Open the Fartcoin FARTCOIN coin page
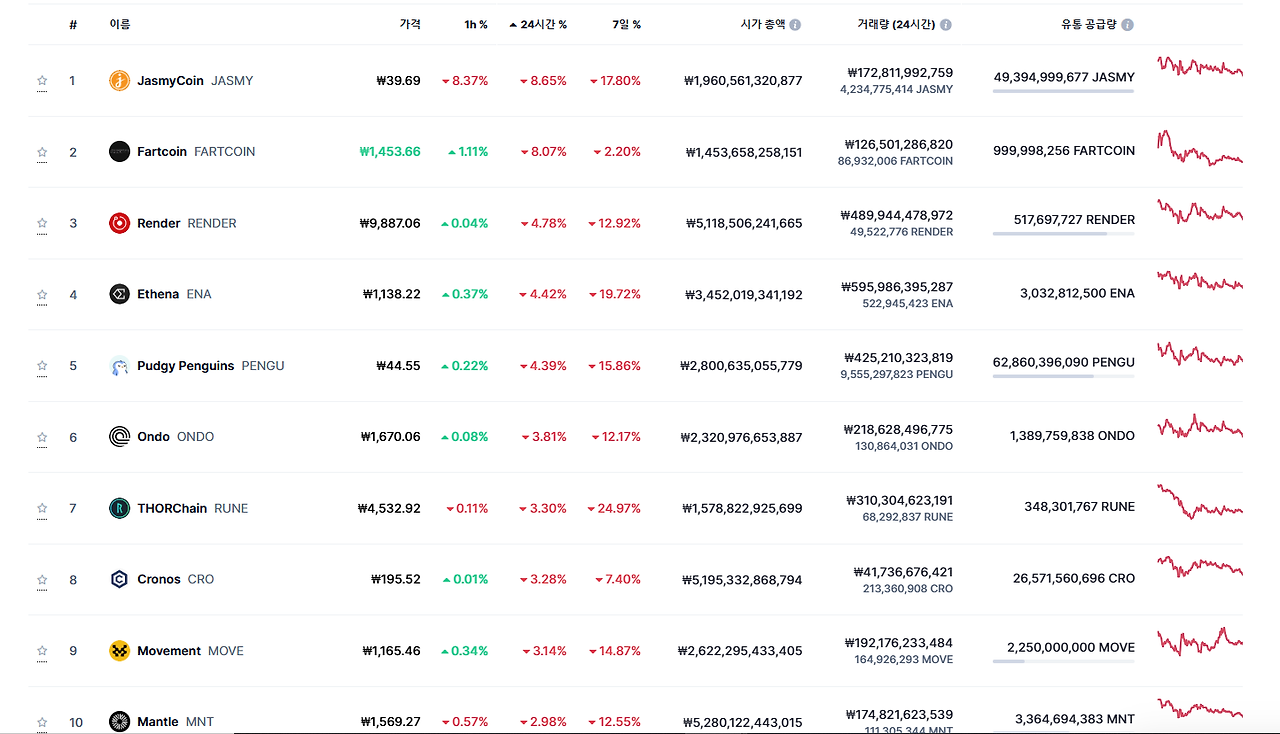 point(196,152)
